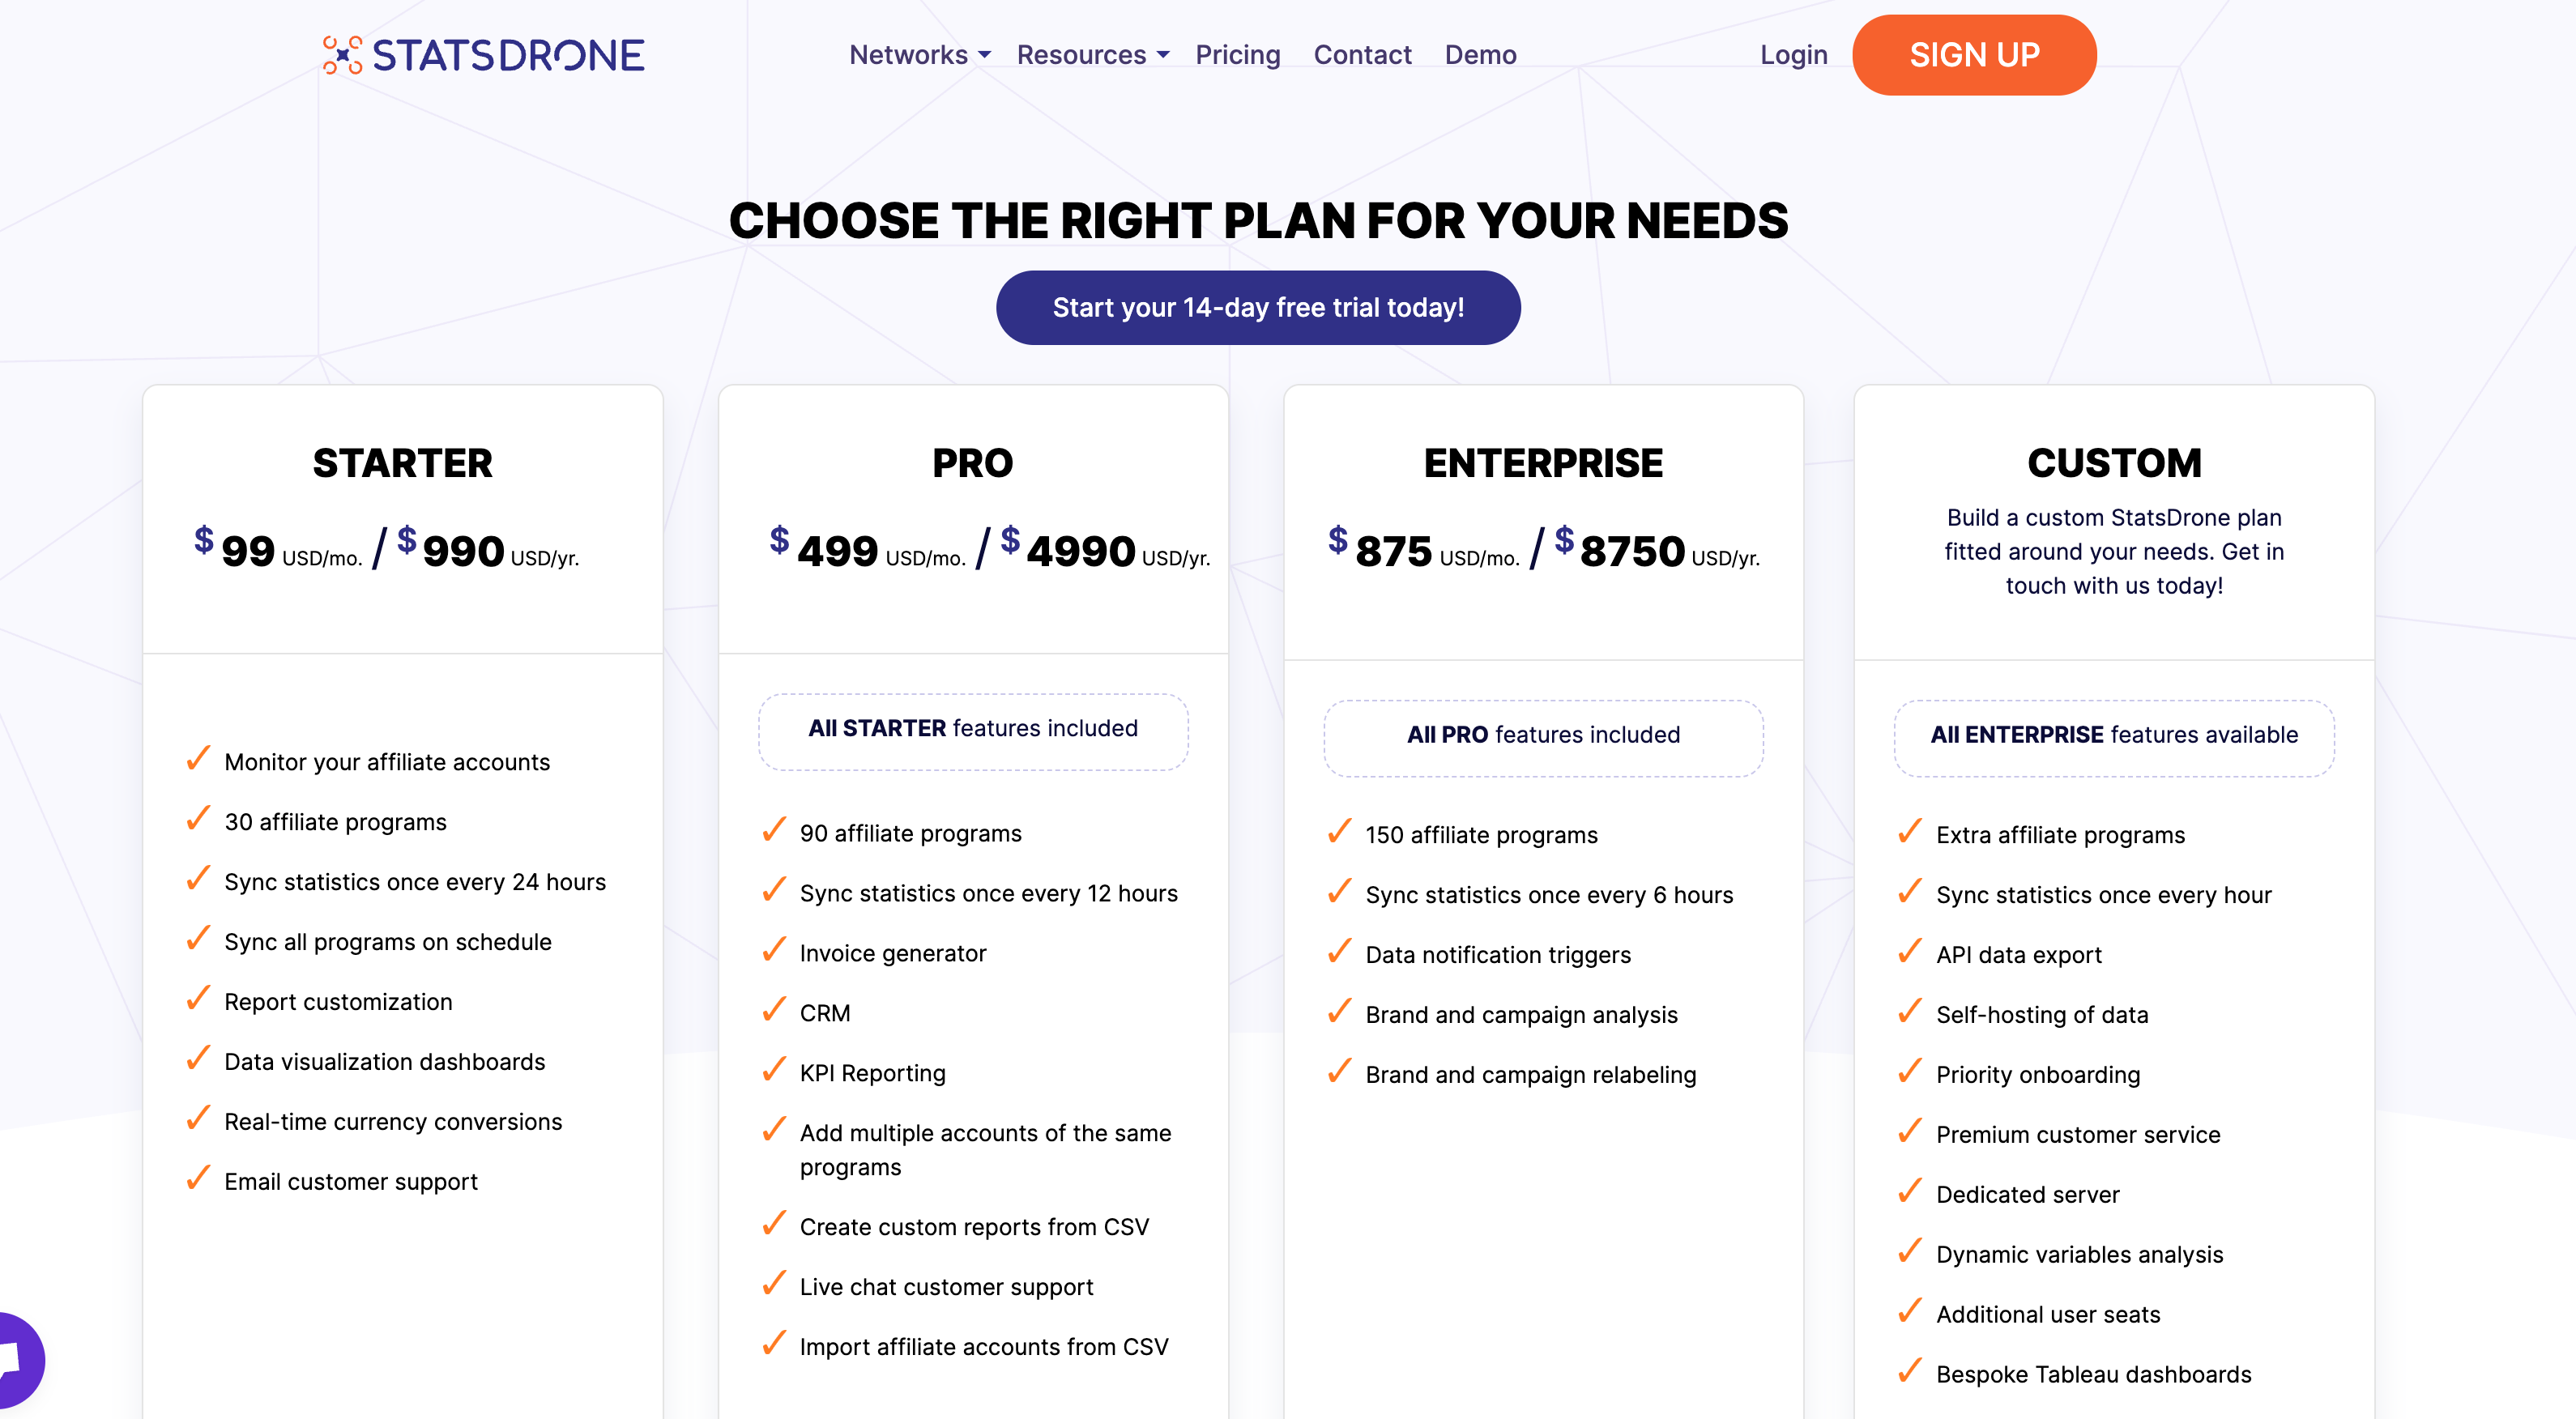Image resolution: width=2576 pixels, height=1419 pixels.
Task: Click All ENTERPRISE features available box
Action: click(2114, 738)
